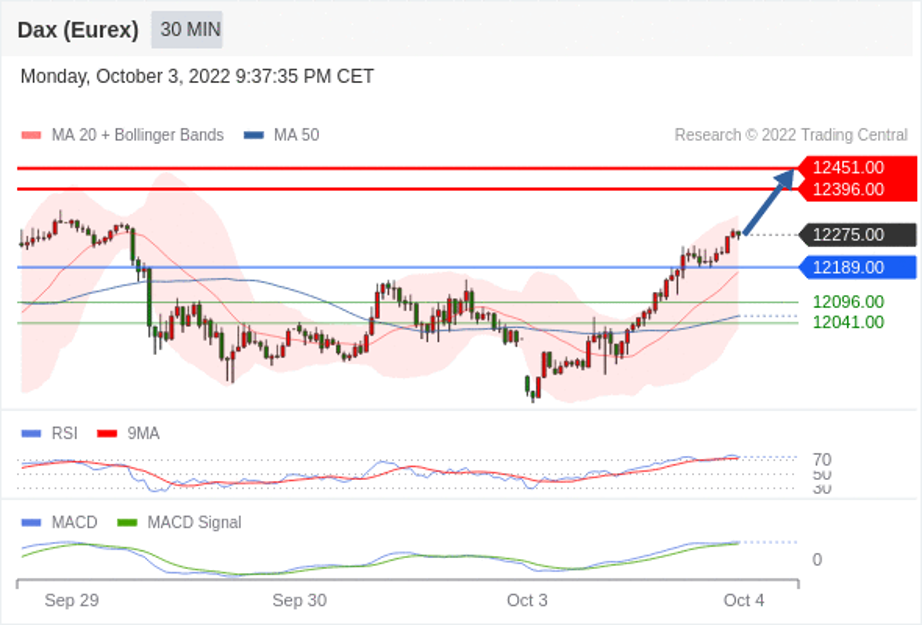This screenshot has height=625, width=922.
Task: Click the RSI legend swatch
Action: (x=31, y=434)
